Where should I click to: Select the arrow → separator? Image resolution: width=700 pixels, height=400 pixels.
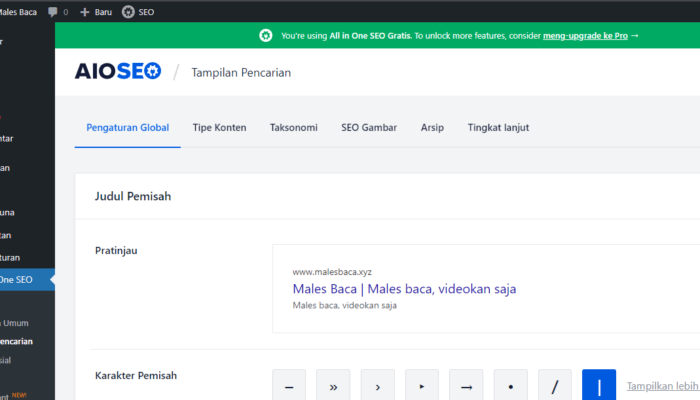466,386
